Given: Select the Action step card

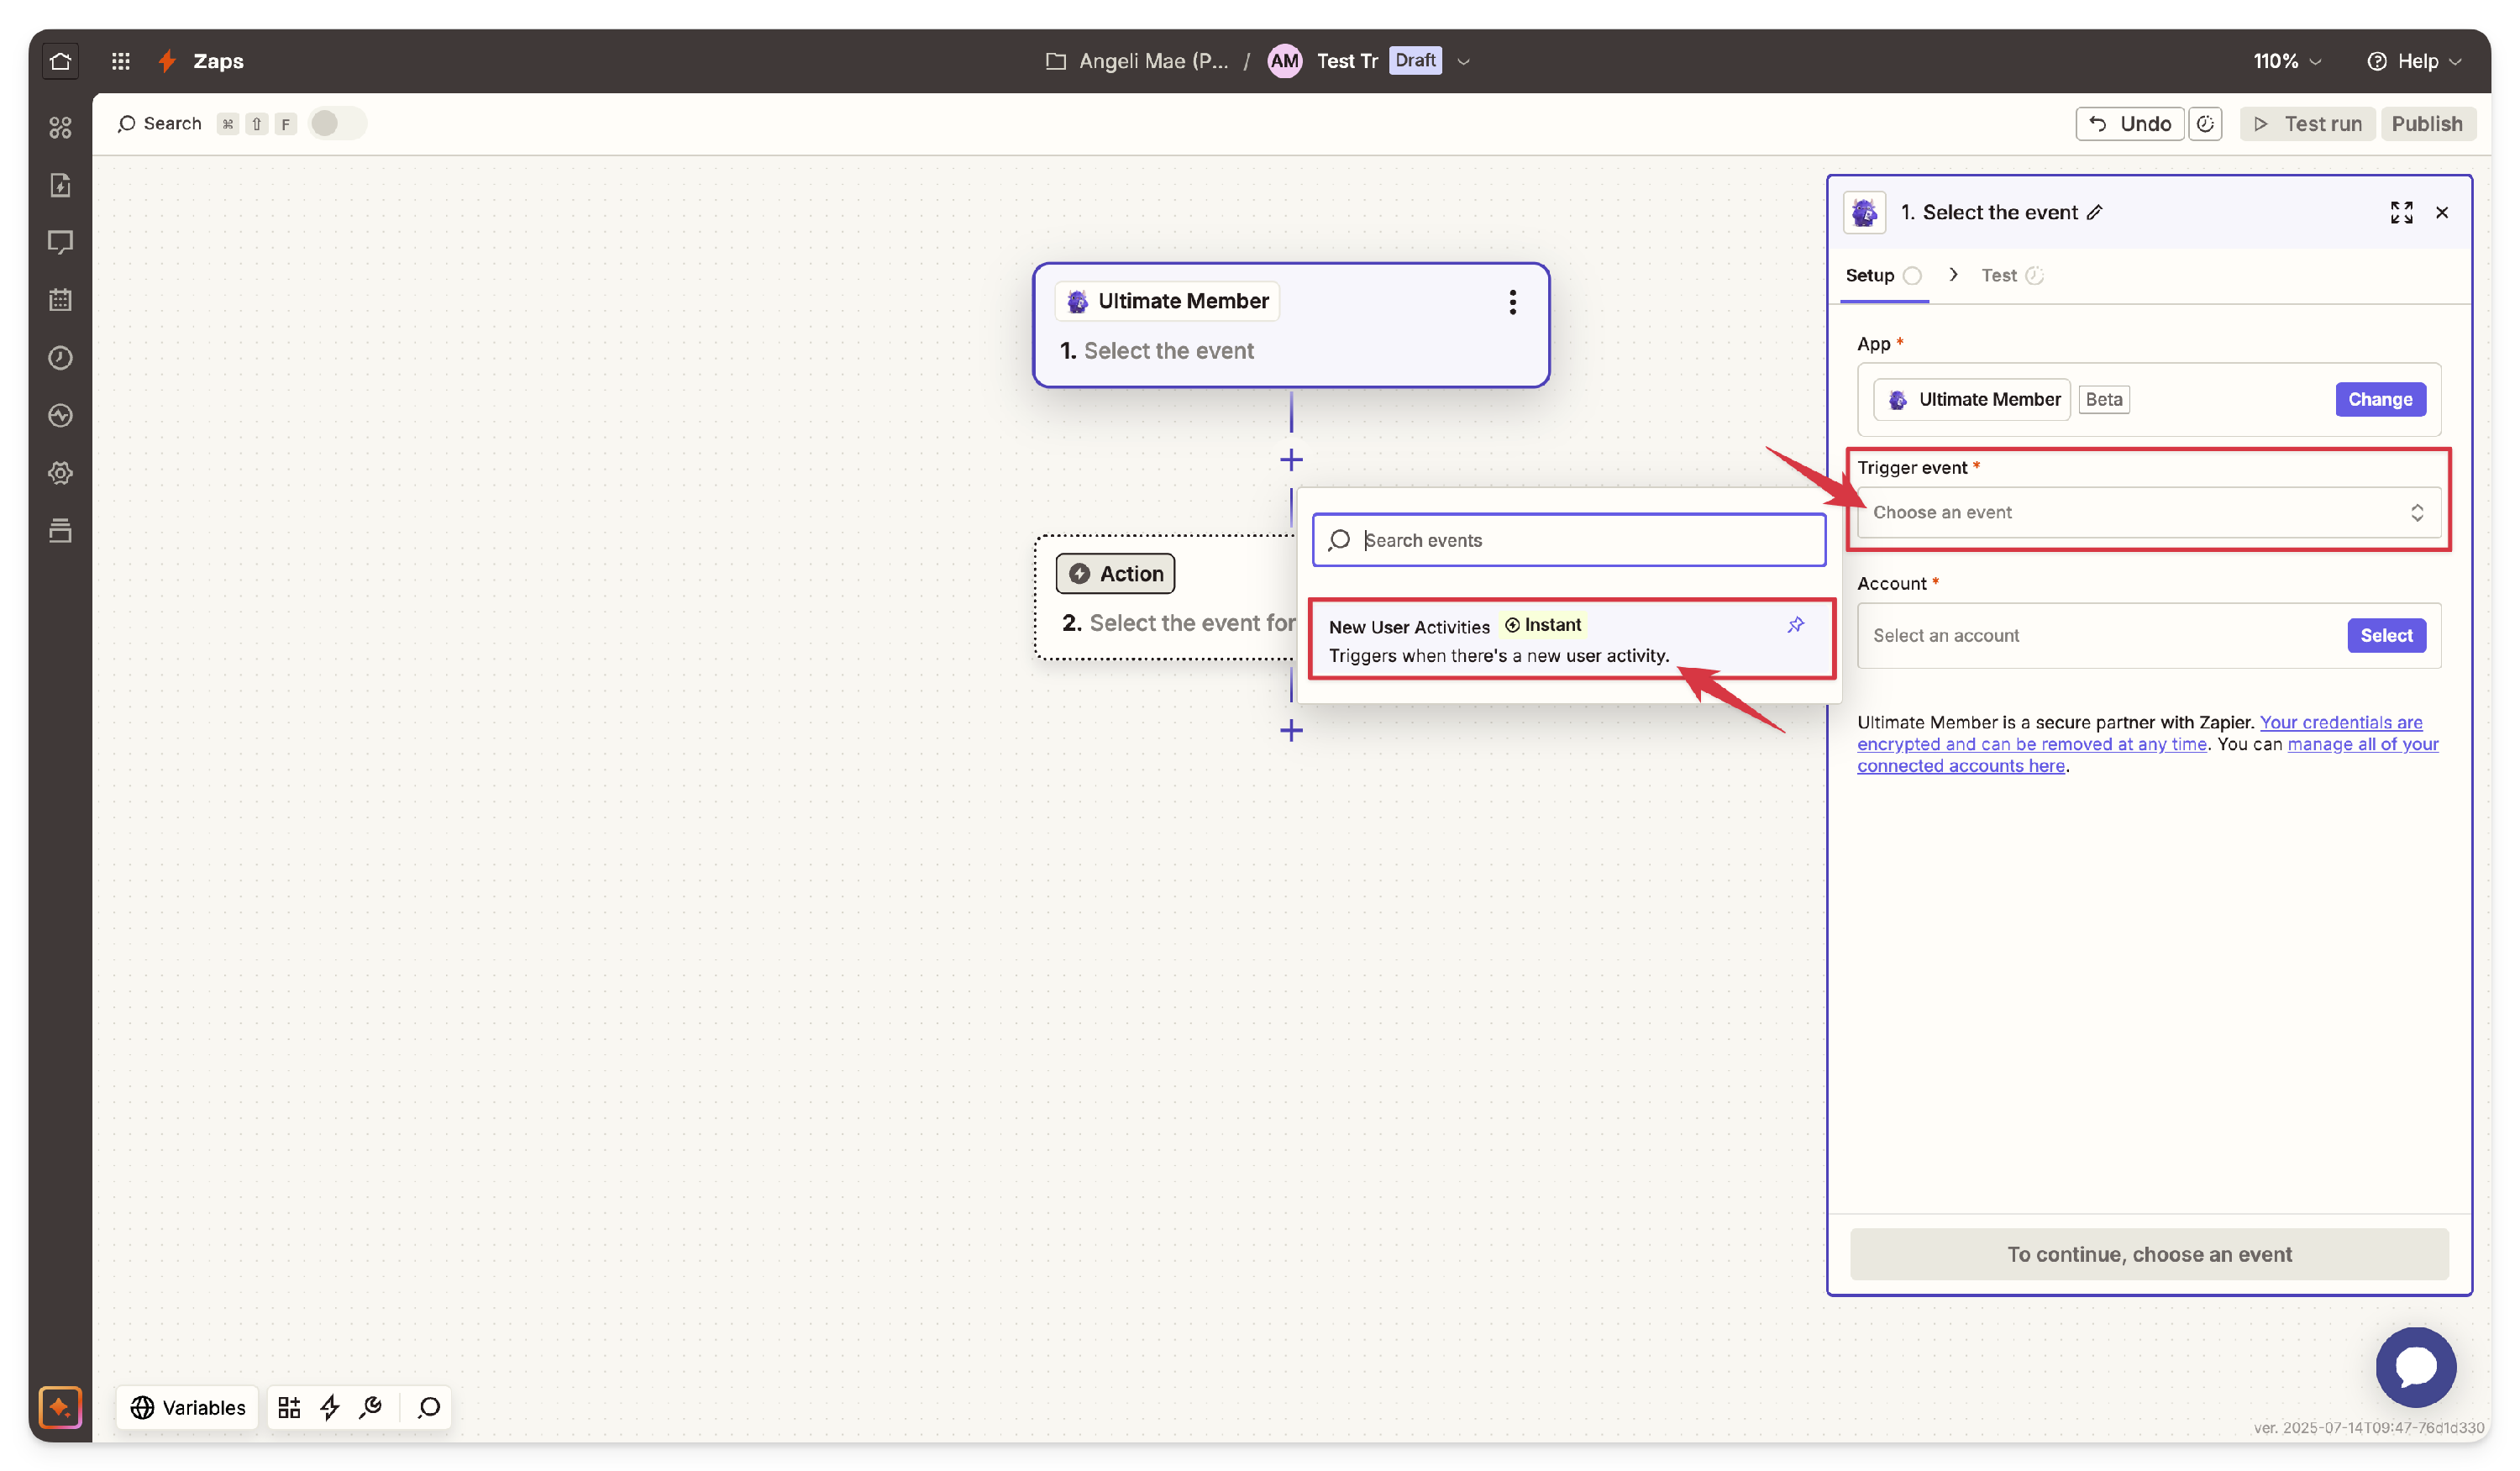Looking at the screenshot, I should click(x=1165, y=597).
